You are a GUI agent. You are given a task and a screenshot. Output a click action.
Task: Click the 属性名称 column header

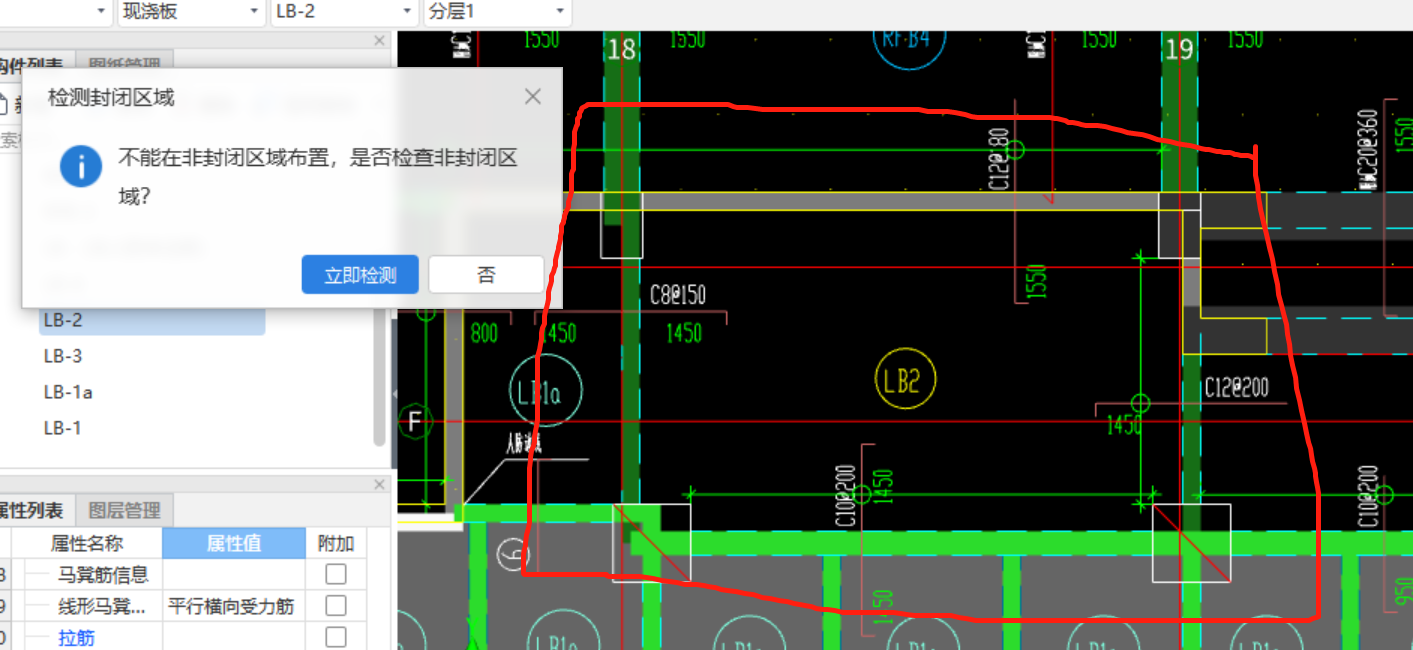87,543
